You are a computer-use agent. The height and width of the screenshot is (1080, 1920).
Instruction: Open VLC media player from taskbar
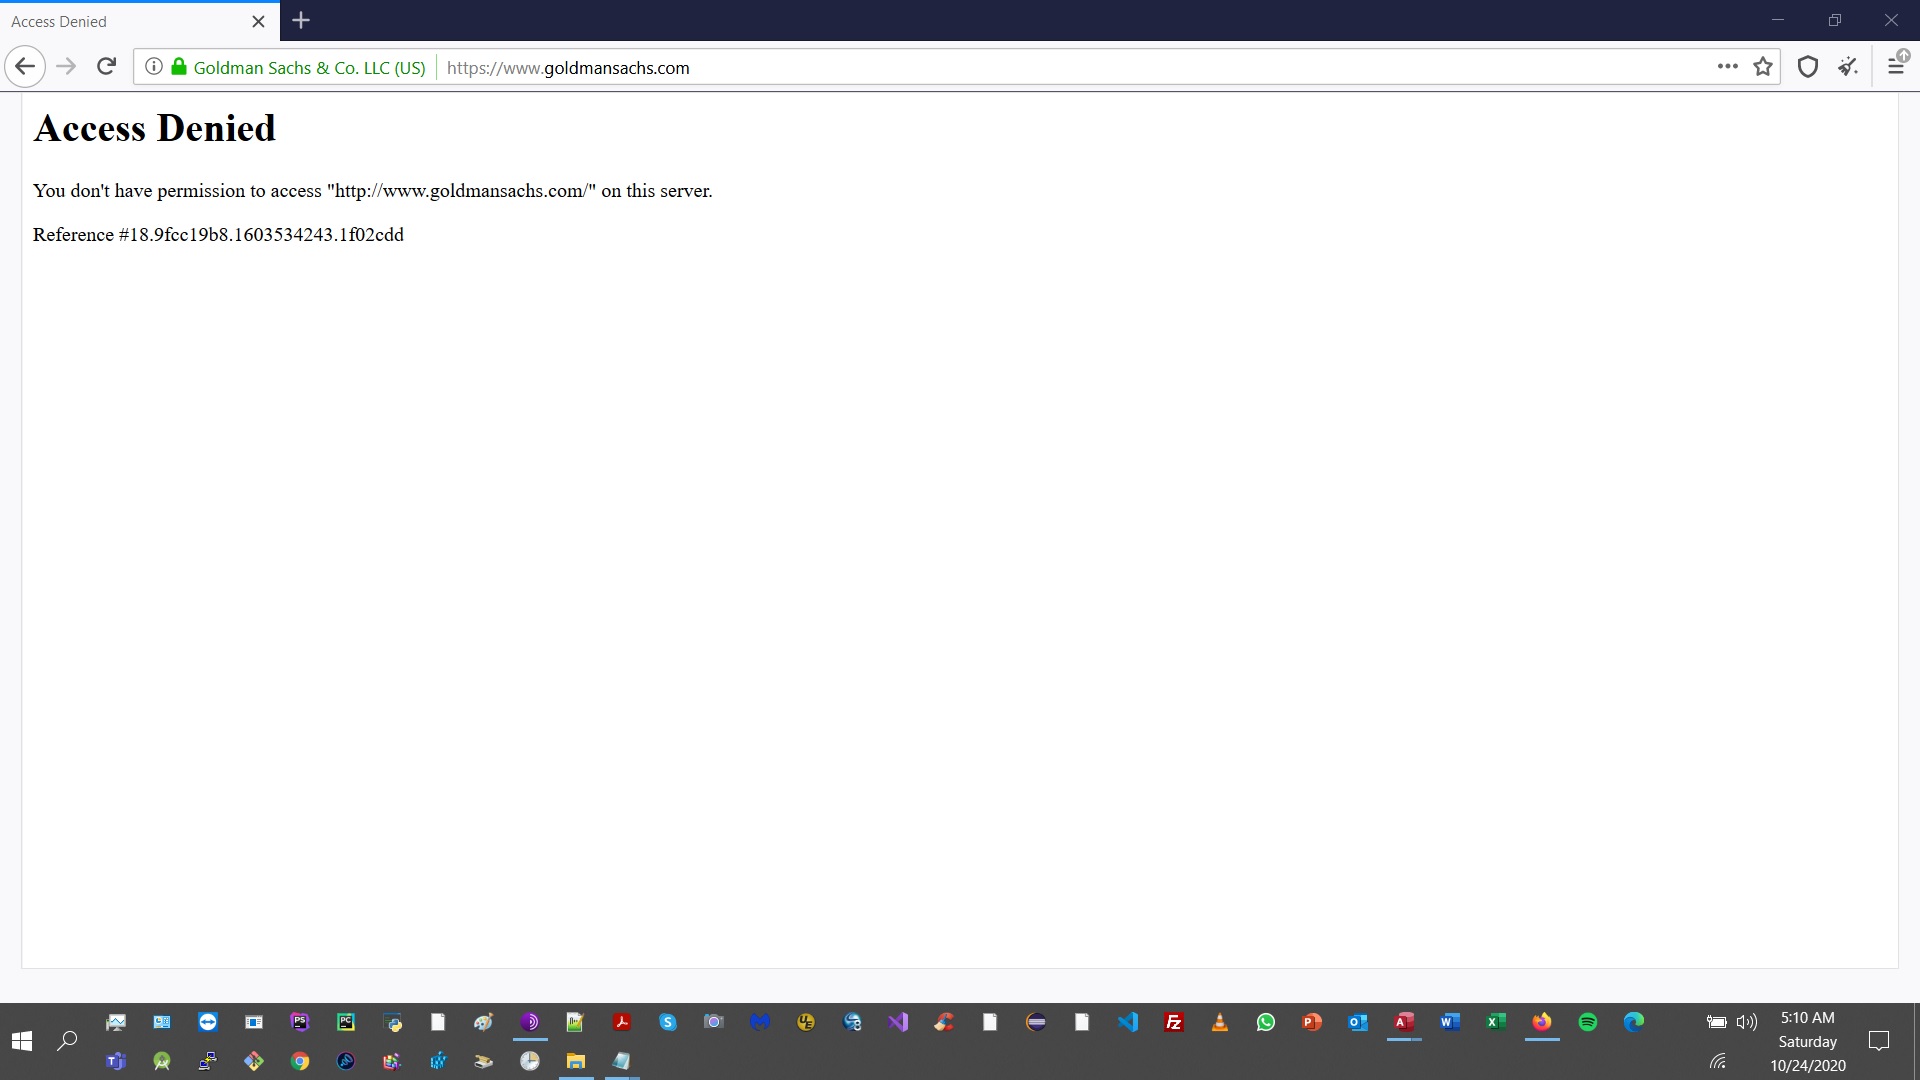1220,1022
